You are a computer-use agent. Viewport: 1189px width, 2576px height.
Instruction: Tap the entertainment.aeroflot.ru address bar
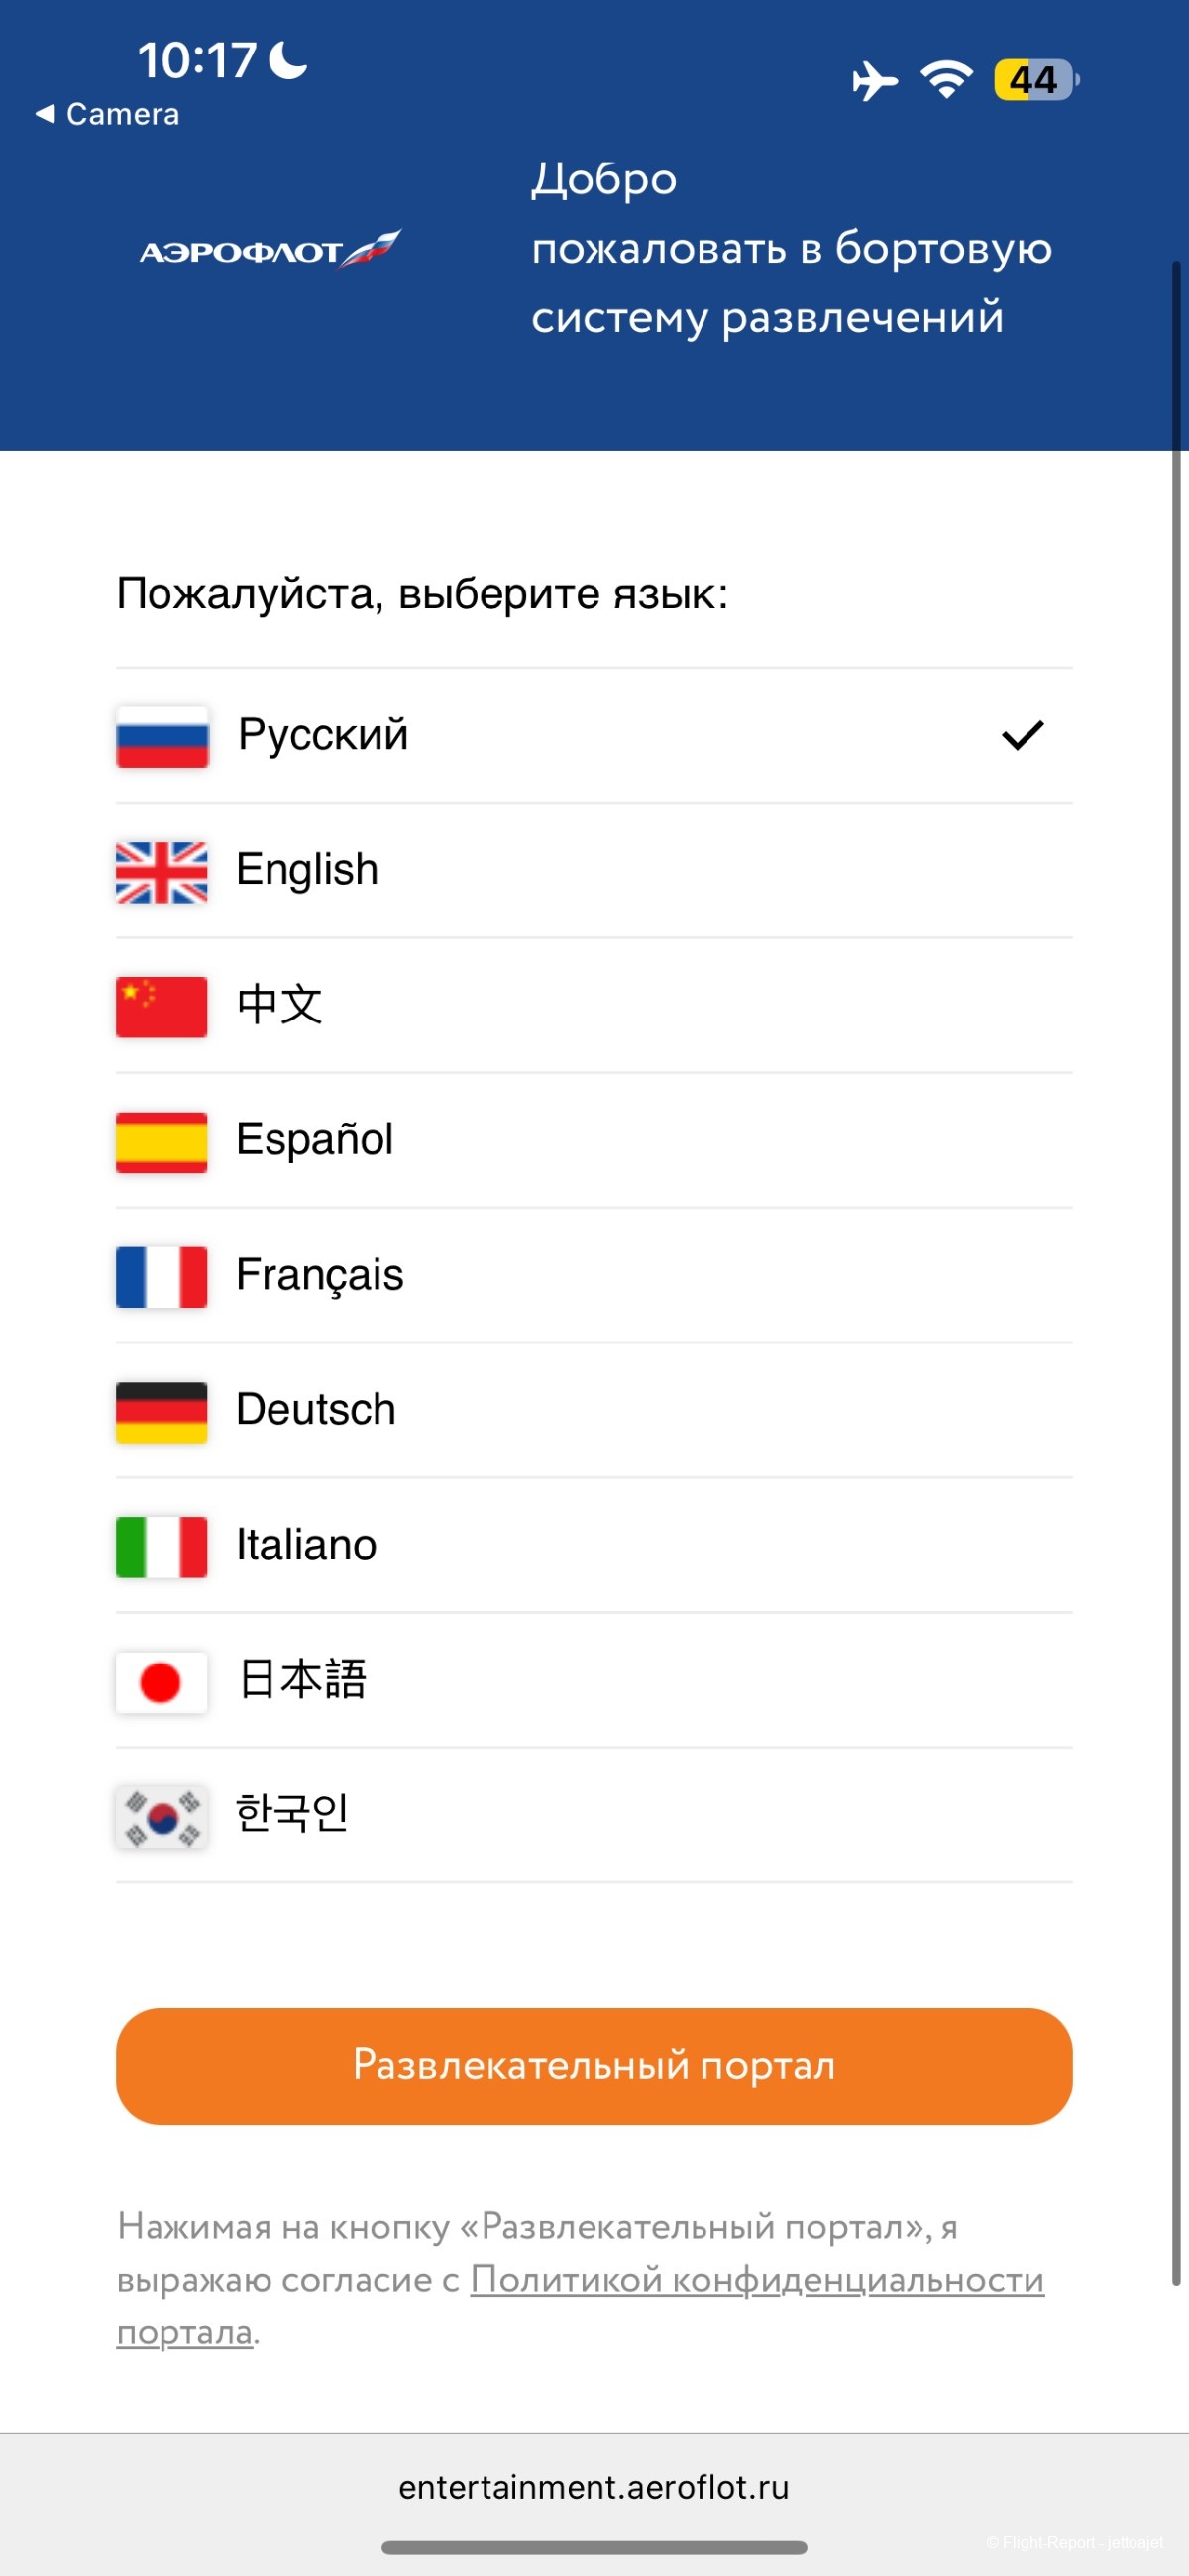(594, 2487)
